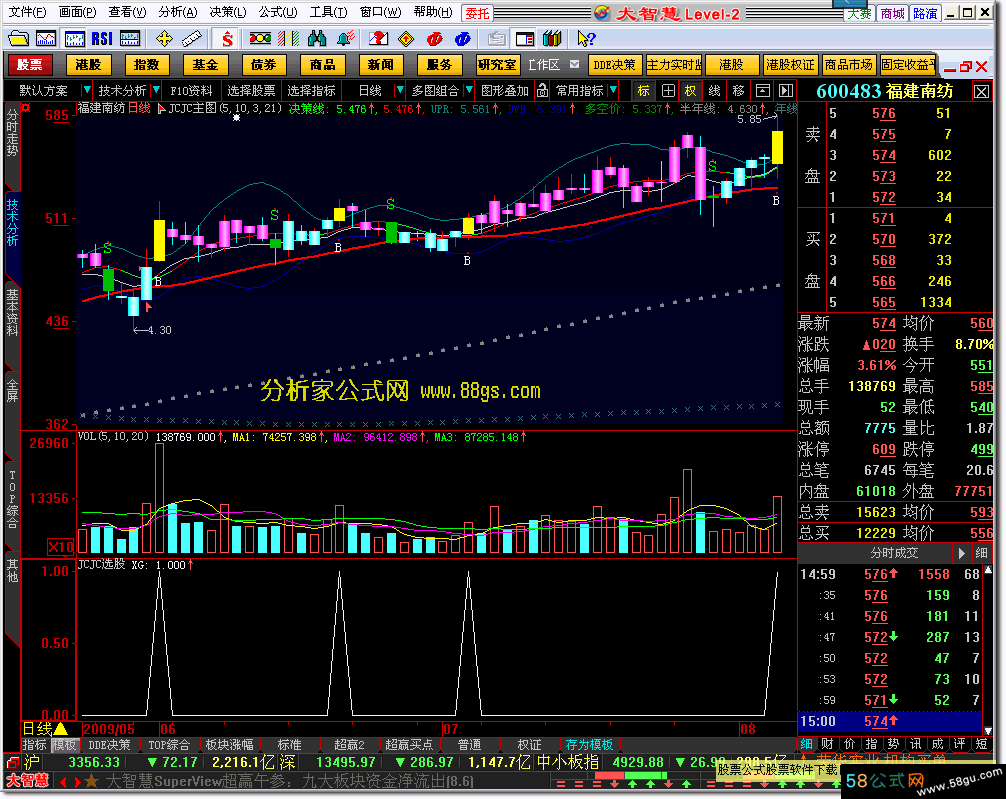Toggle the 细 detail button beside 分时成交
The image size is (1006, 799).
982,553
